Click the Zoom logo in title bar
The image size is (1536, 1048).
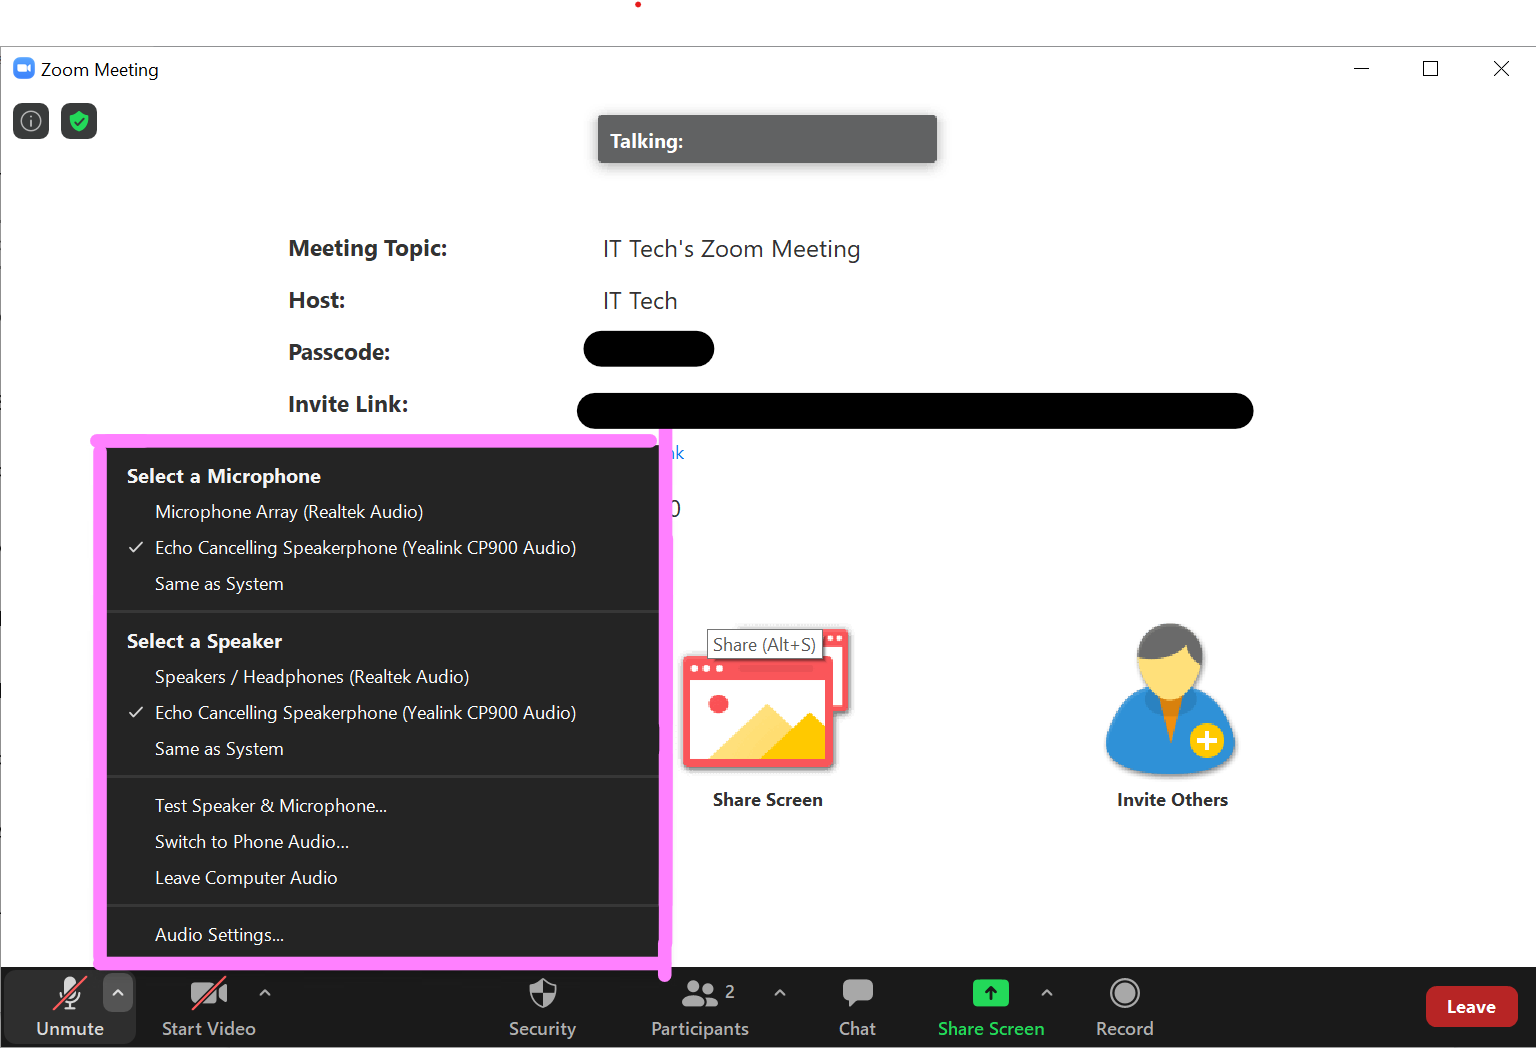pos(24,69)
